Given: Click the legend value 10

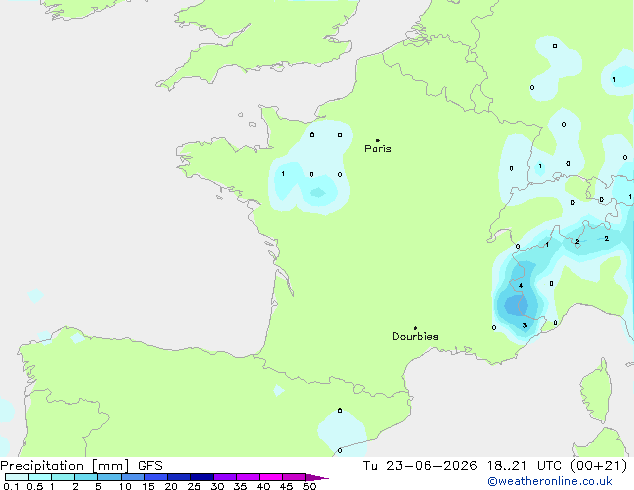Looking at the screenshot, I should click(125, 486).
